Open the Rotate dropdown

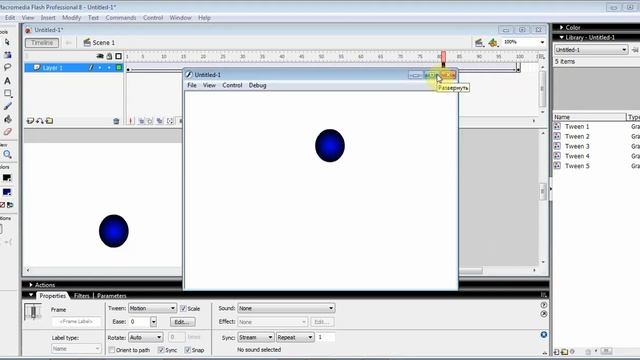pos(146,337)
